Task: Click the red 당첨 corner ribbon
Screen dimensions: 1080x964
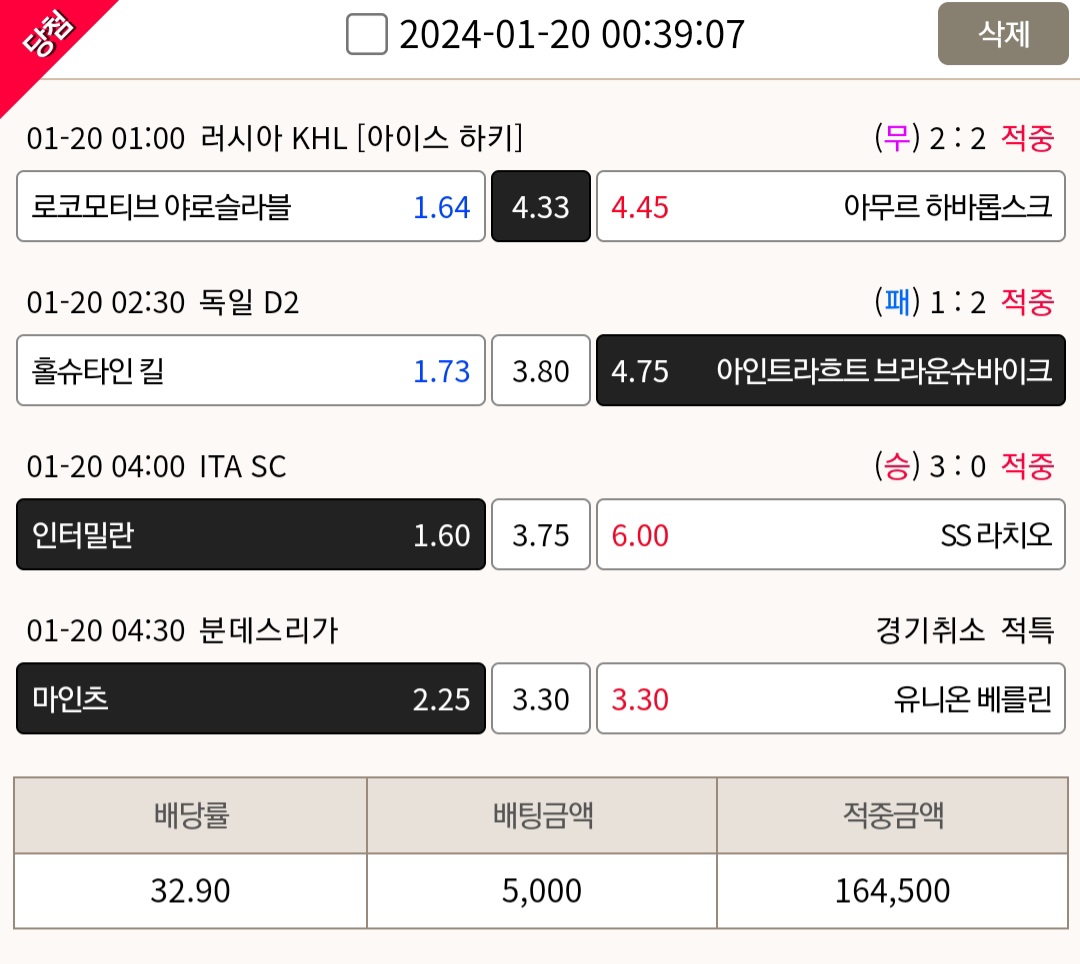Action: click(43, 38)
